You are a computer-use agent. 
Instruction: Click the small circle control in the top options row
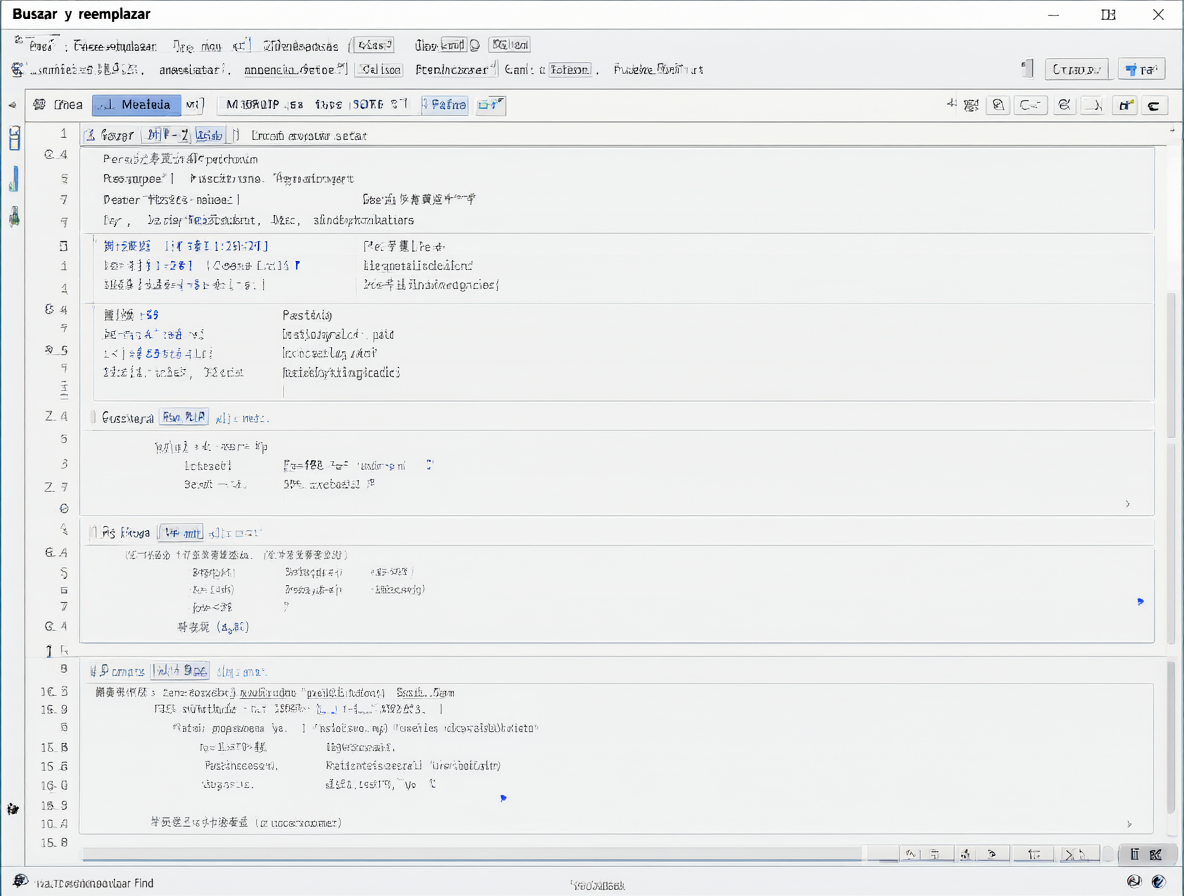pos(475,45)
